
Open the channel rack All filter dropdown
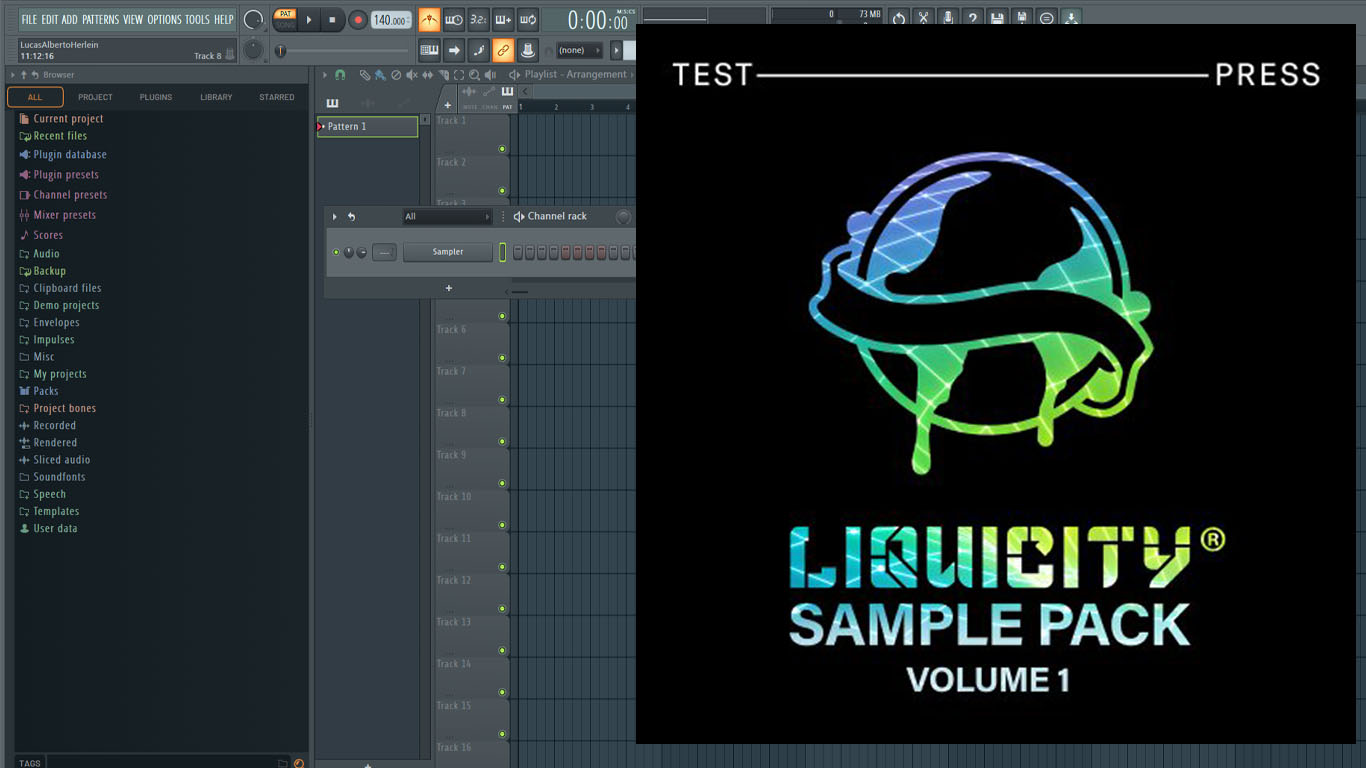(447, 216)
